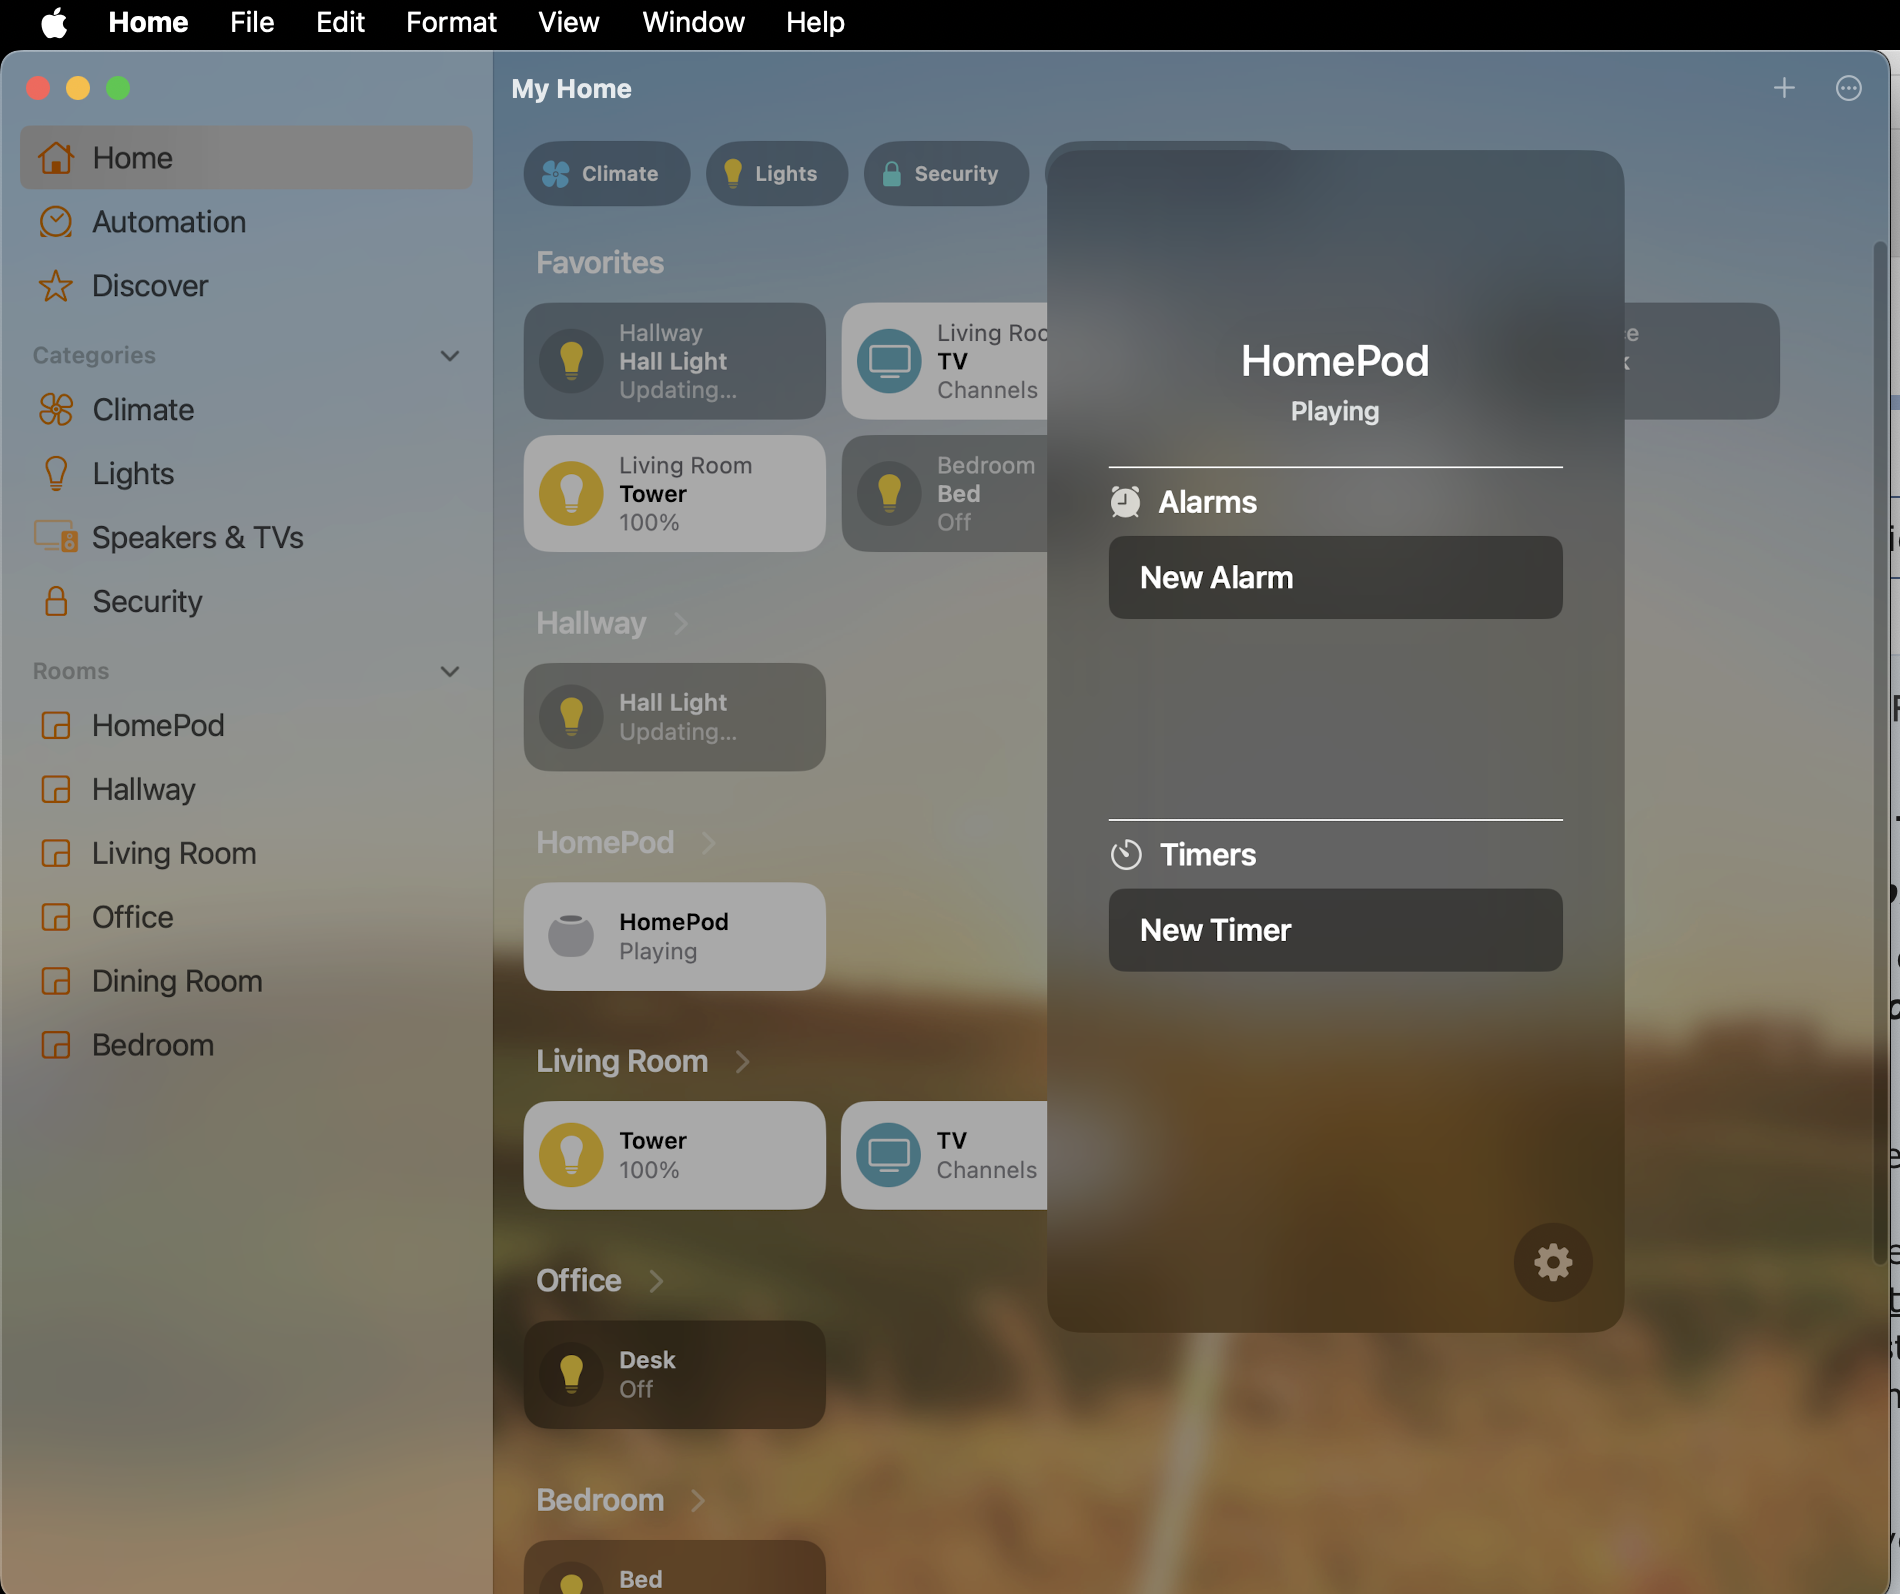Screen dimensions: 1900x1594
Task: Click Office room icon in sidebar
Action: click(x=56, y=917)
